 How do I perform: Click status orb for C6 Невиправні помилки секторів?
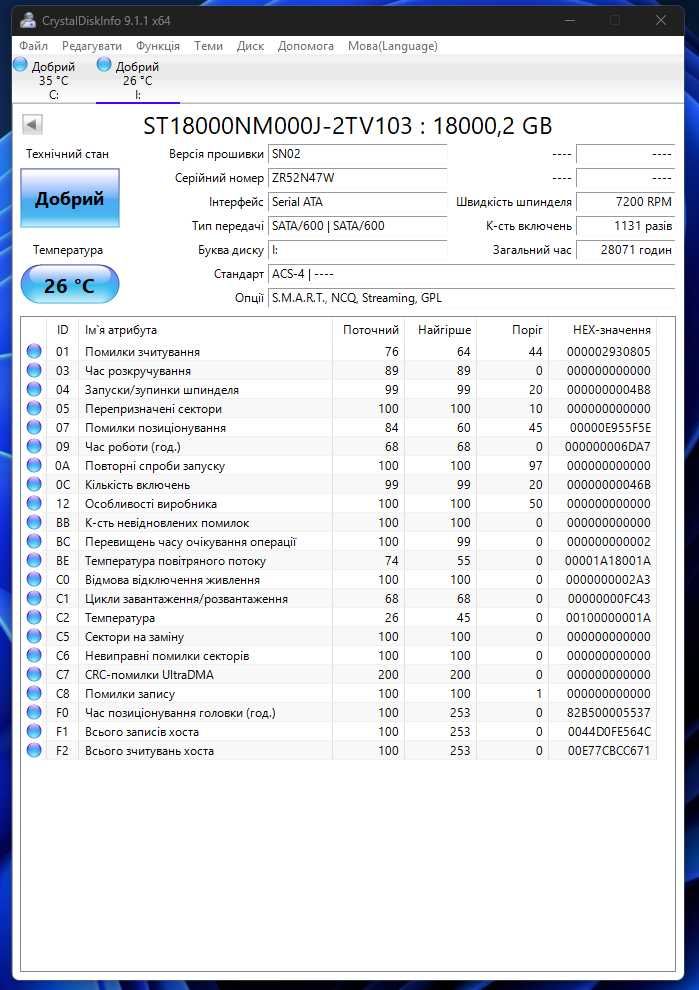pos(34,655)
